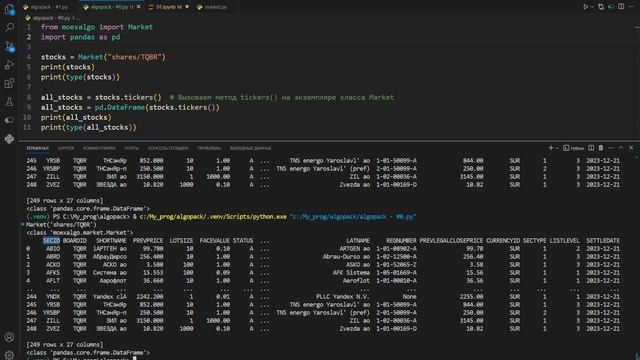The image size is (640, 360).
Task: Split the editor to the right
Action: click(x=621, y=7)
